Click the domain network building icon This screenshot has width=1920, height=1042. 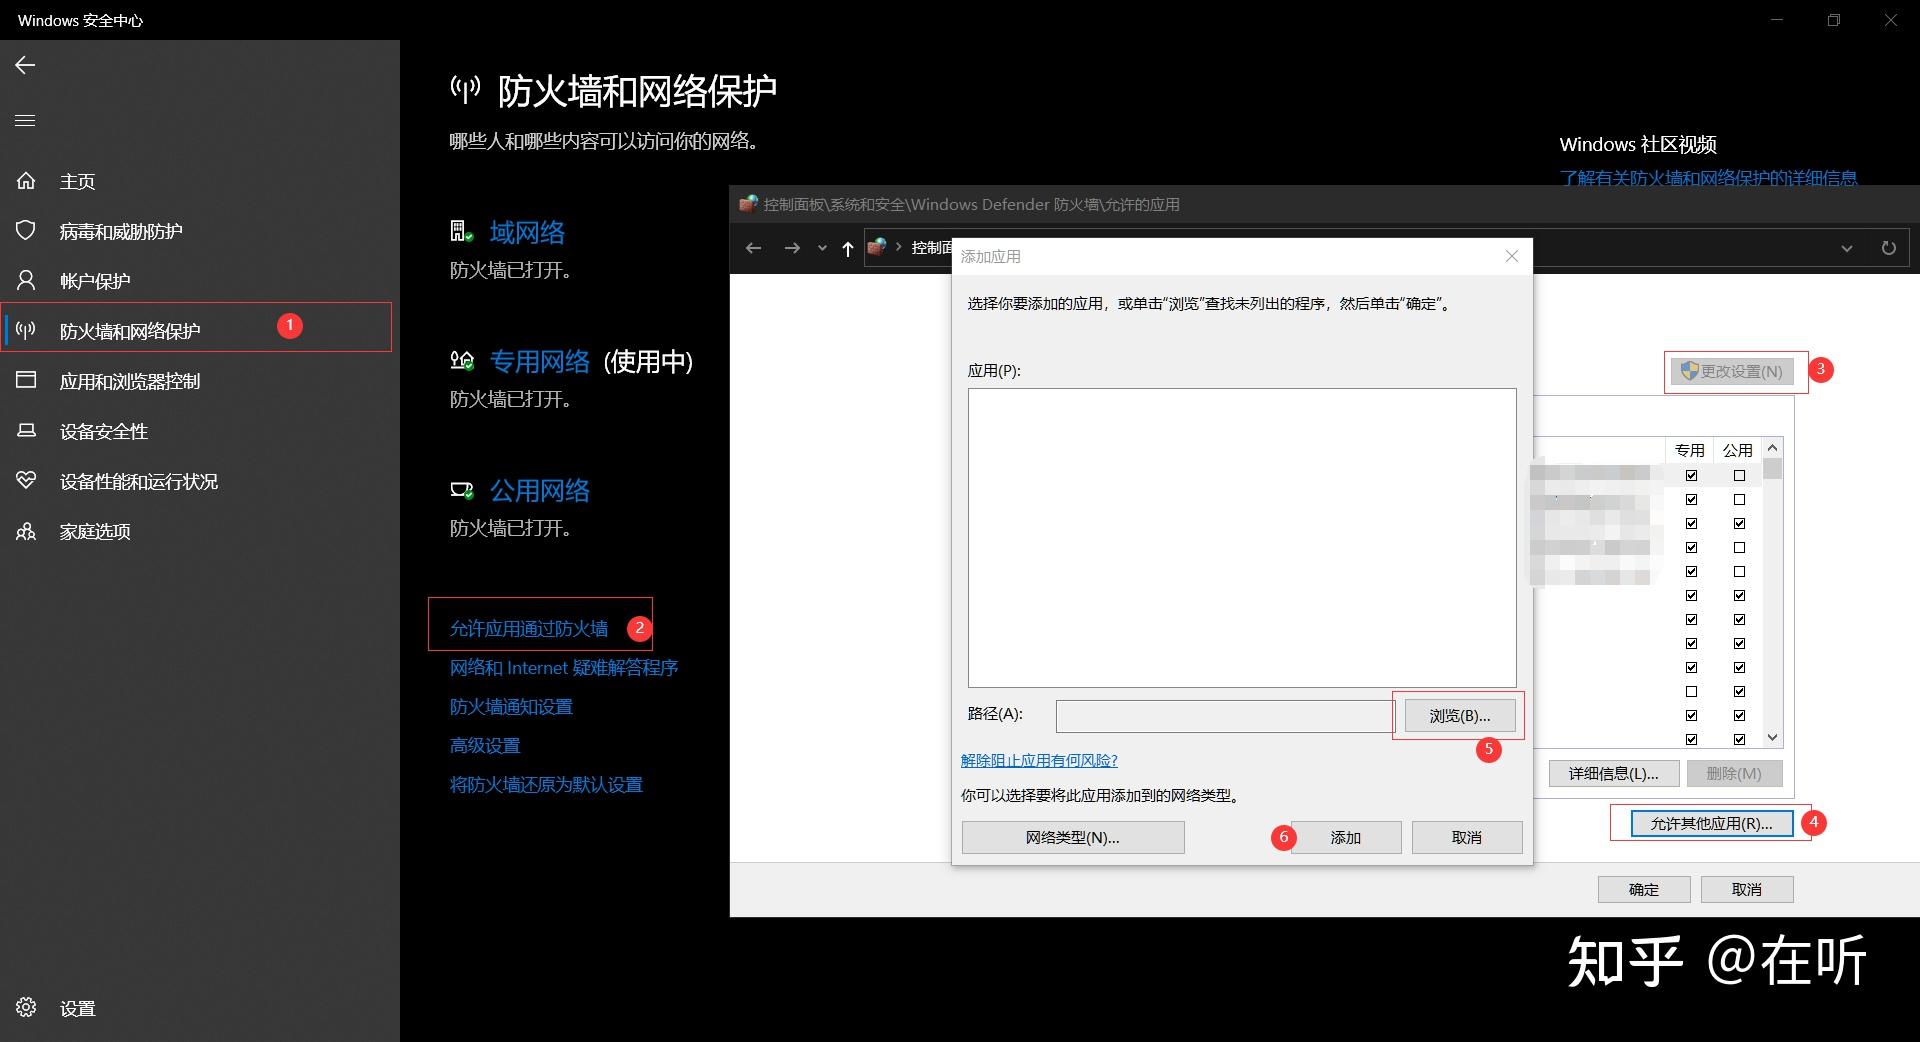point(461,232)
